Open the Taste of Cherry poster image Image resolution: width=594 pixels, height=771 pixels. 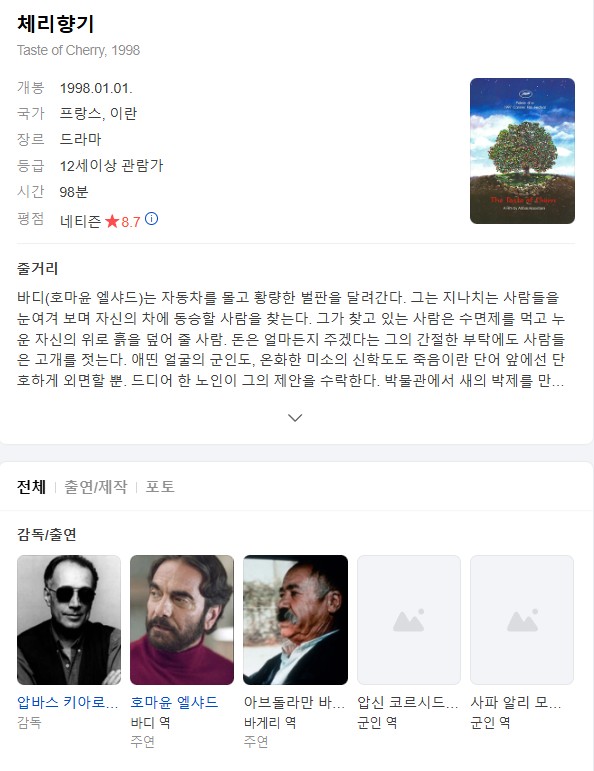tap(522, 151)
